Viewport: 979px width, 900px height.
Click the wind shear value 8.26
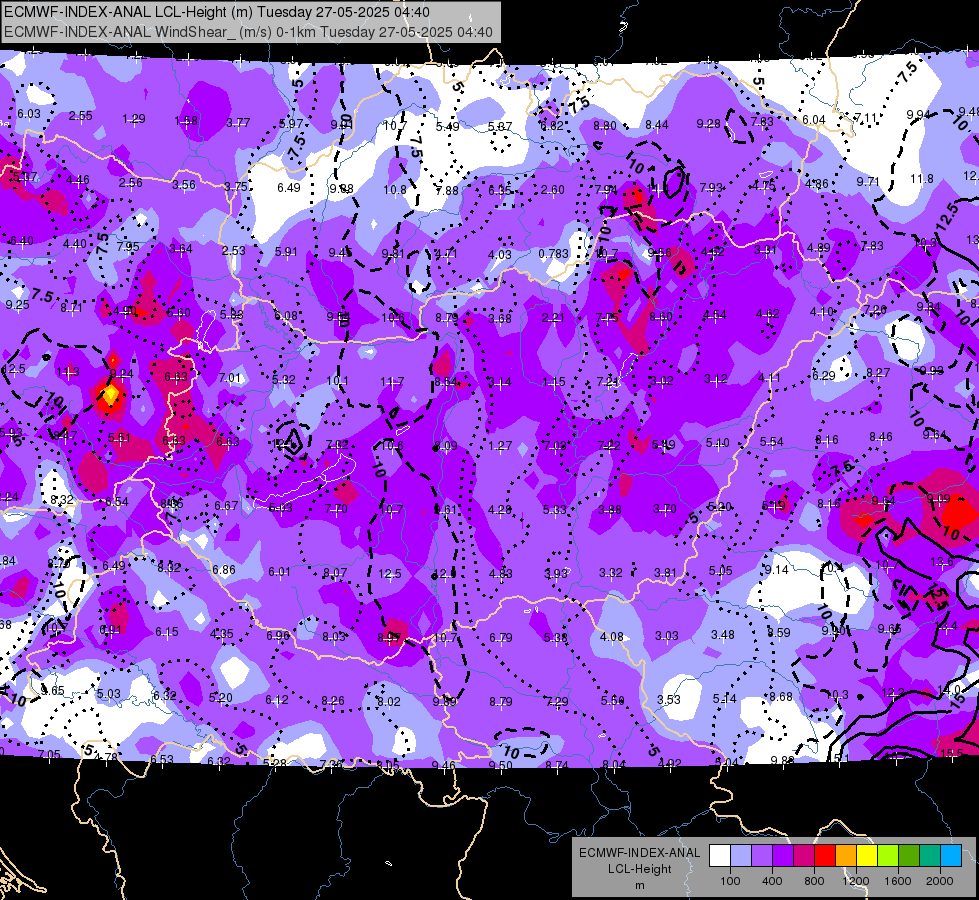pos(333,701)
